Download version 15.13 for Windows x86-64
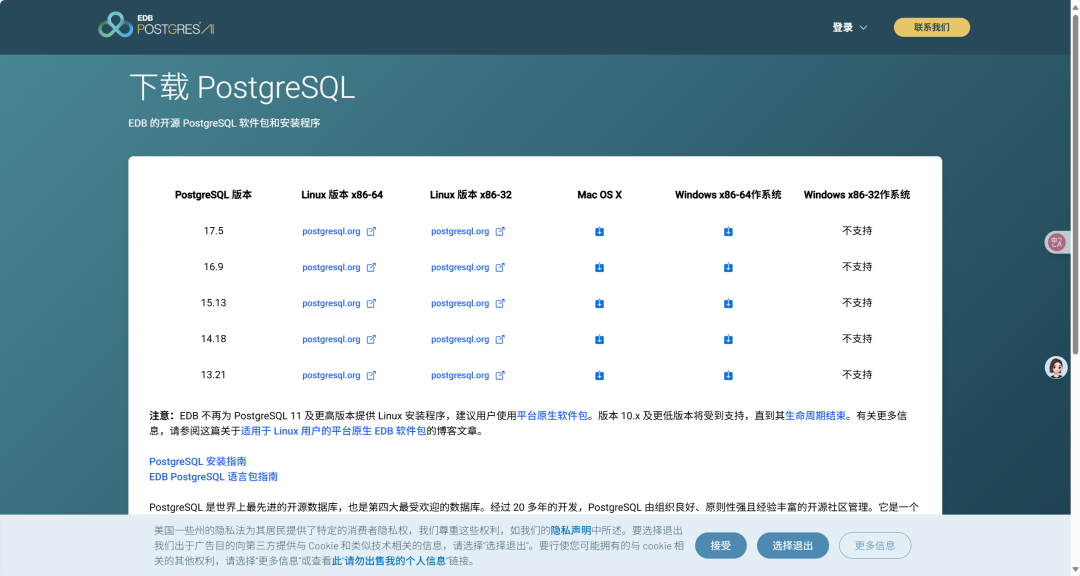The image size is (1080, 576). (728, 303)
